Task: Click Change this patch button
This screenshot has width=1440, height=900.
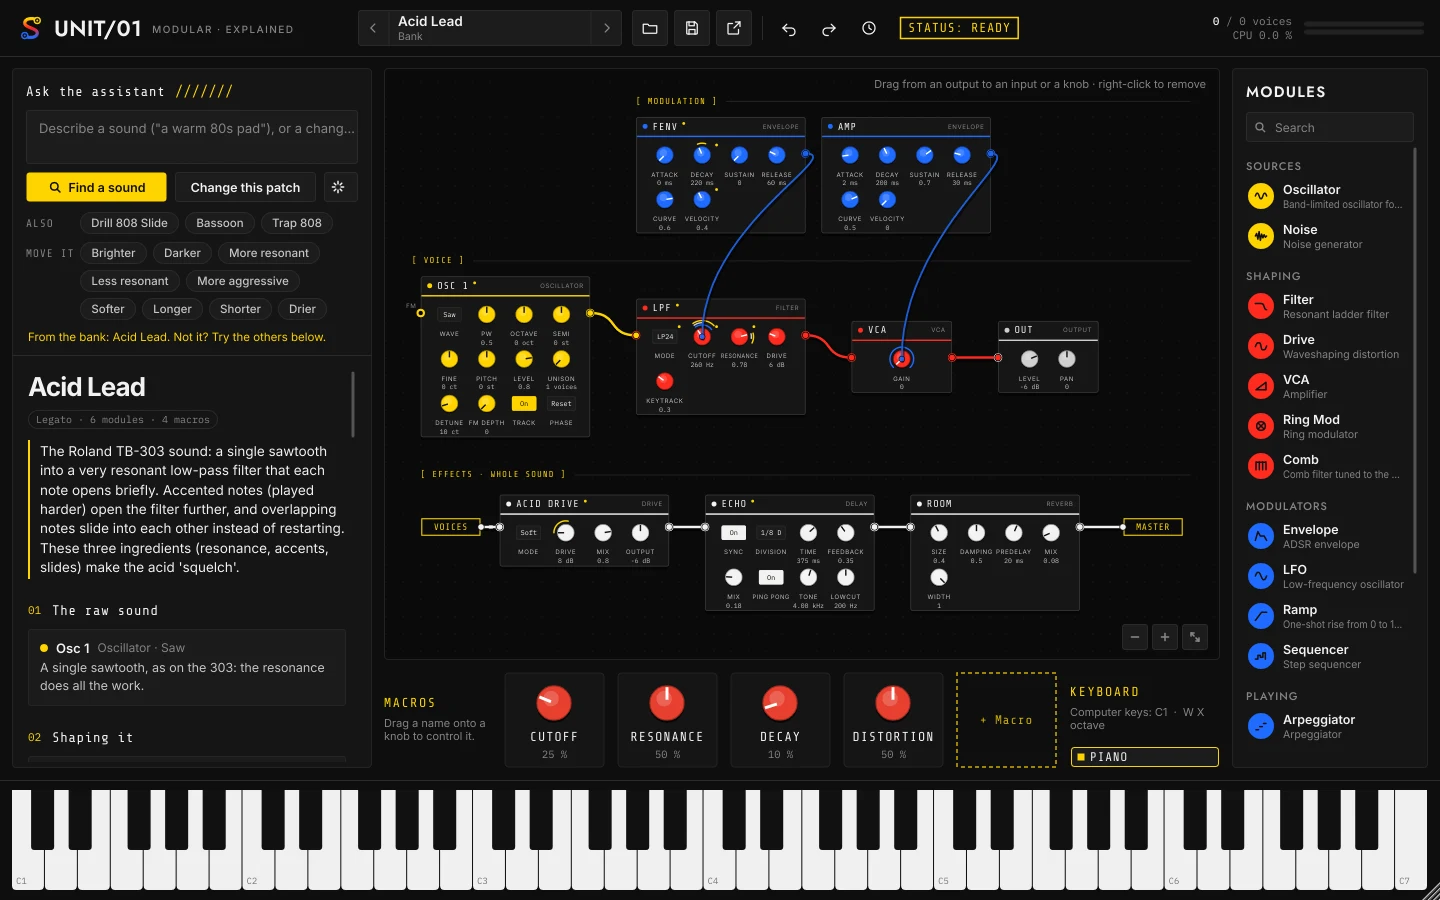Action: pos(245,187)
